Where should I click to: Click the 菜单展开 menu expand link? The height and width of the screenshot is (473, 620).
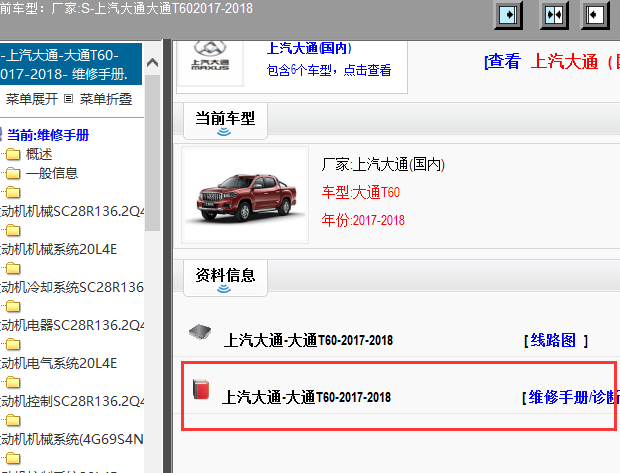pyautogui.click(x=32, y=99)
